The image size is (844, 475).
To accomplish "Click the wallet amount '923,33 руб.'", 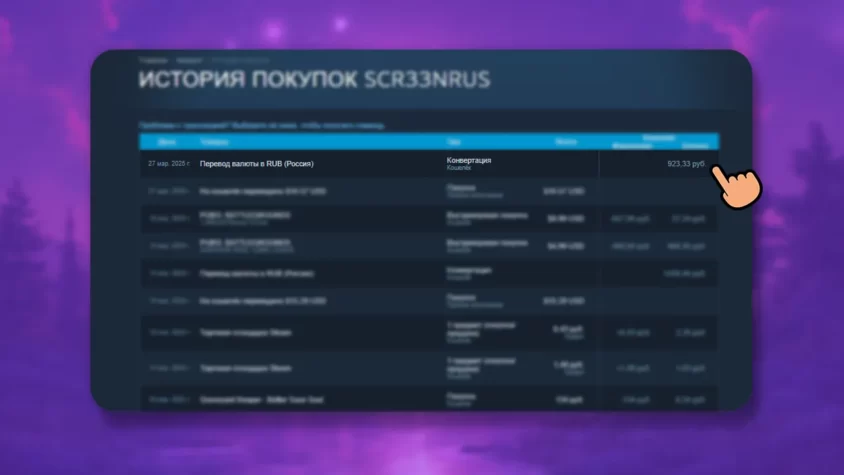I will point(686,164).
